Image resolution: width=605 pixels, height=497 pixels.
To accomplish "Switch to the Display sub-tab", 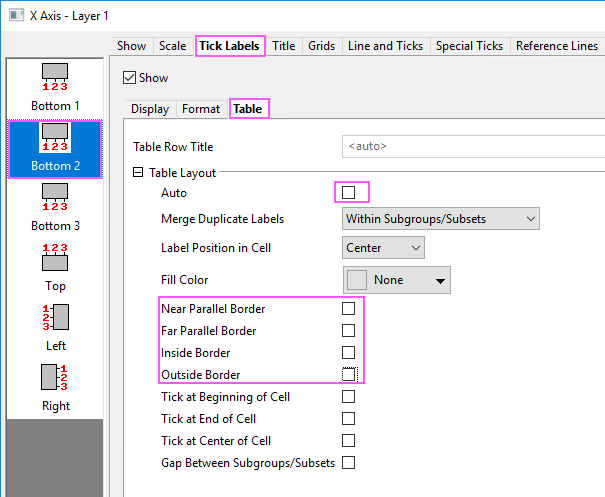I will point(150,109).
